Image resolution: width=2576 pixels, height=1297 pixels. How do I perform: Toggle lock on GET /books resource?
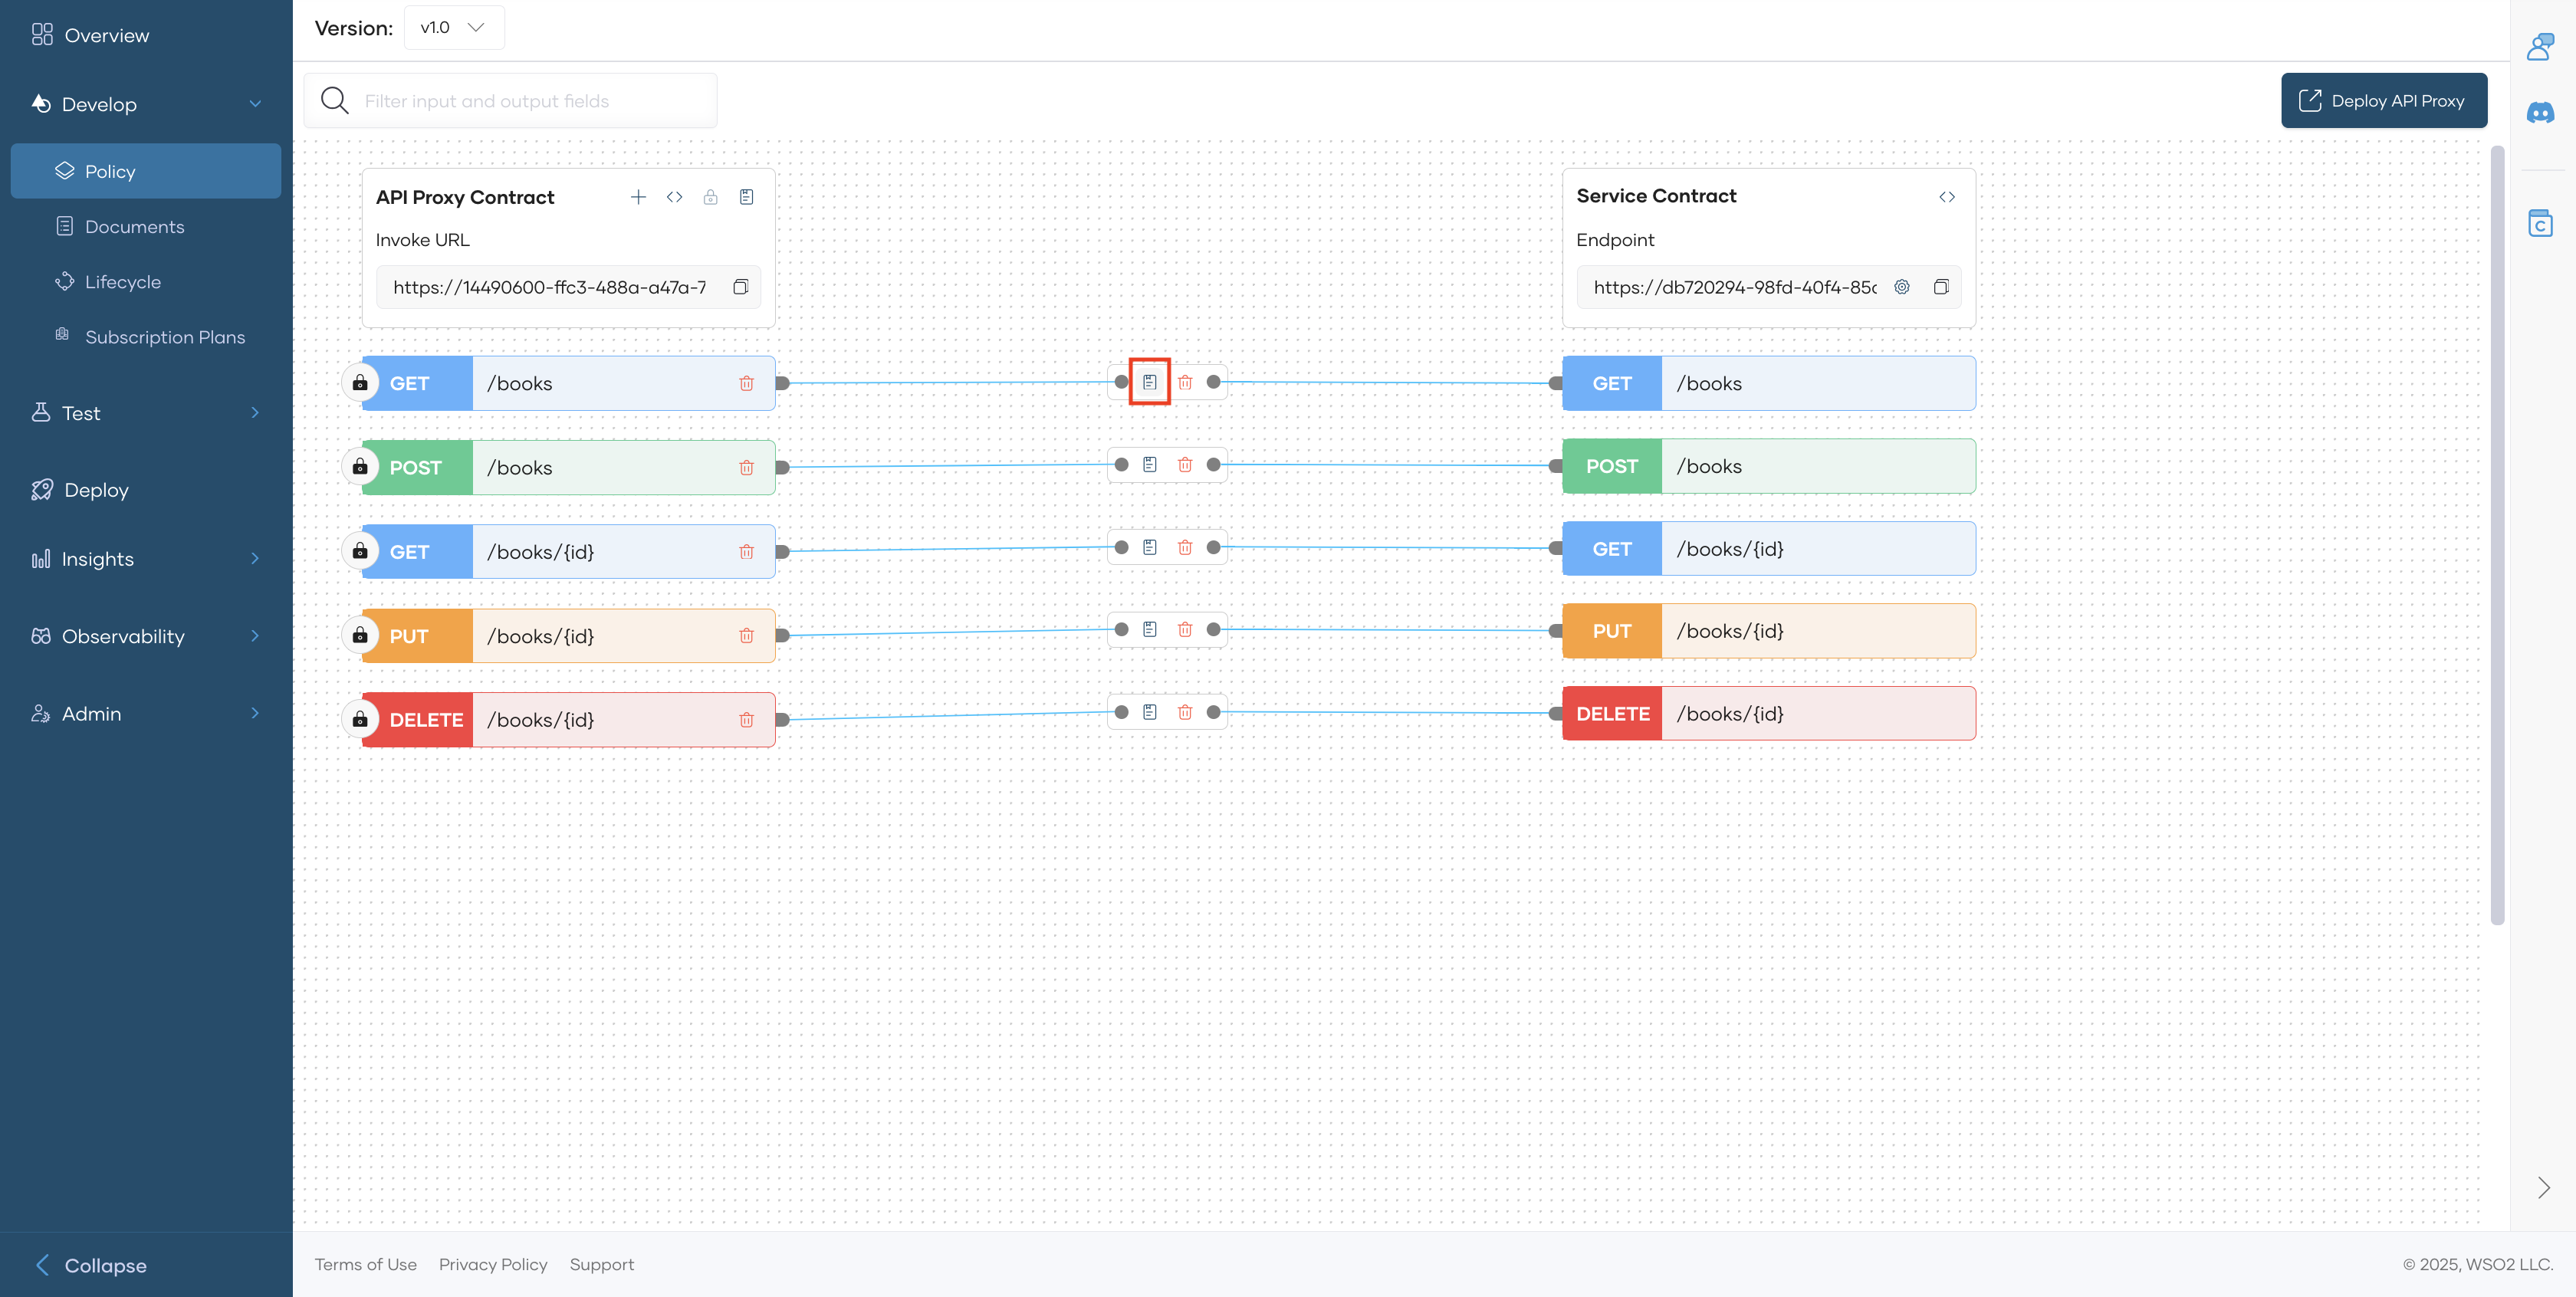pos(360,383)
